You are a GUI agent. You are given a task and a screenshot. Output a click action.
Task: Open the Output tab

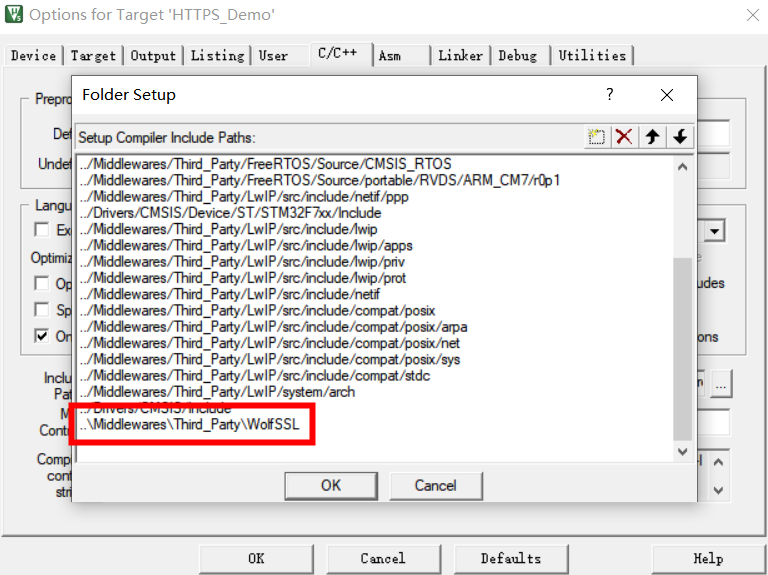(153, 55)
